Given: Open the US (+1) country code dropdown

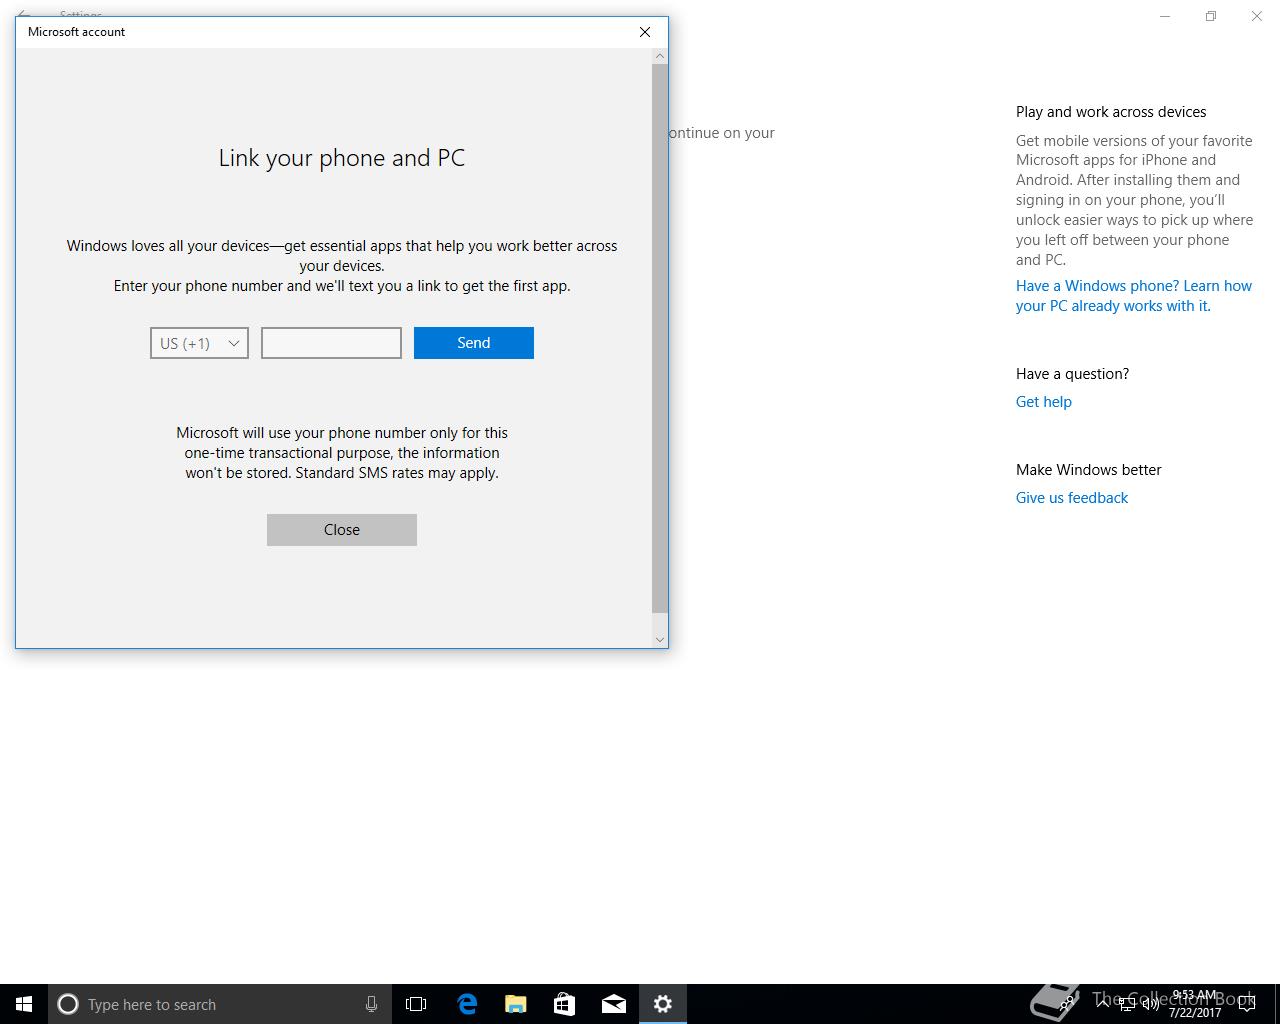Looking at the screenshot, I should point(199,343).
